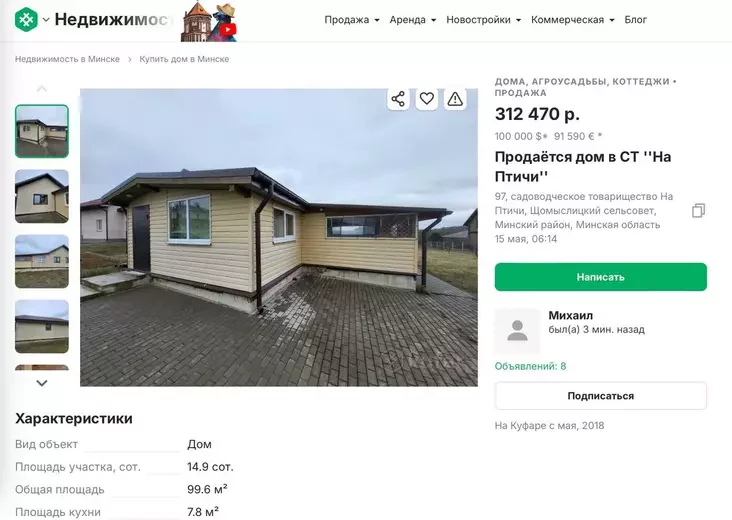
Task: Click the green Написать button
Action: tap(601, 277)
